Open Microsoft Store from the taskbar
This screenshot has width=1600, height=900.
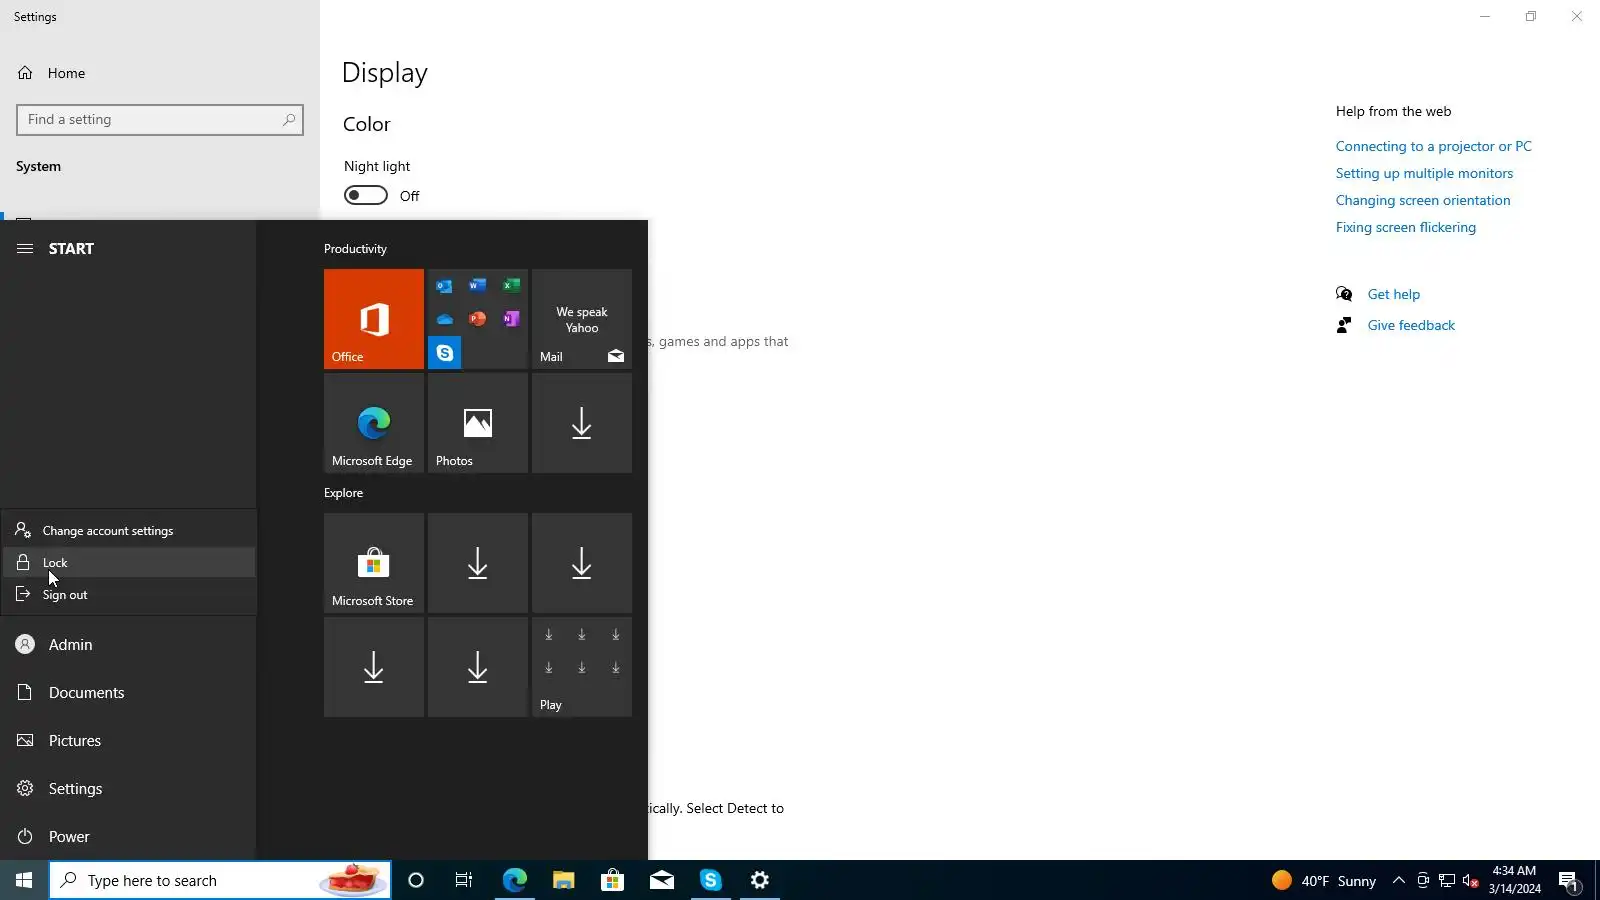click(613, 880)
